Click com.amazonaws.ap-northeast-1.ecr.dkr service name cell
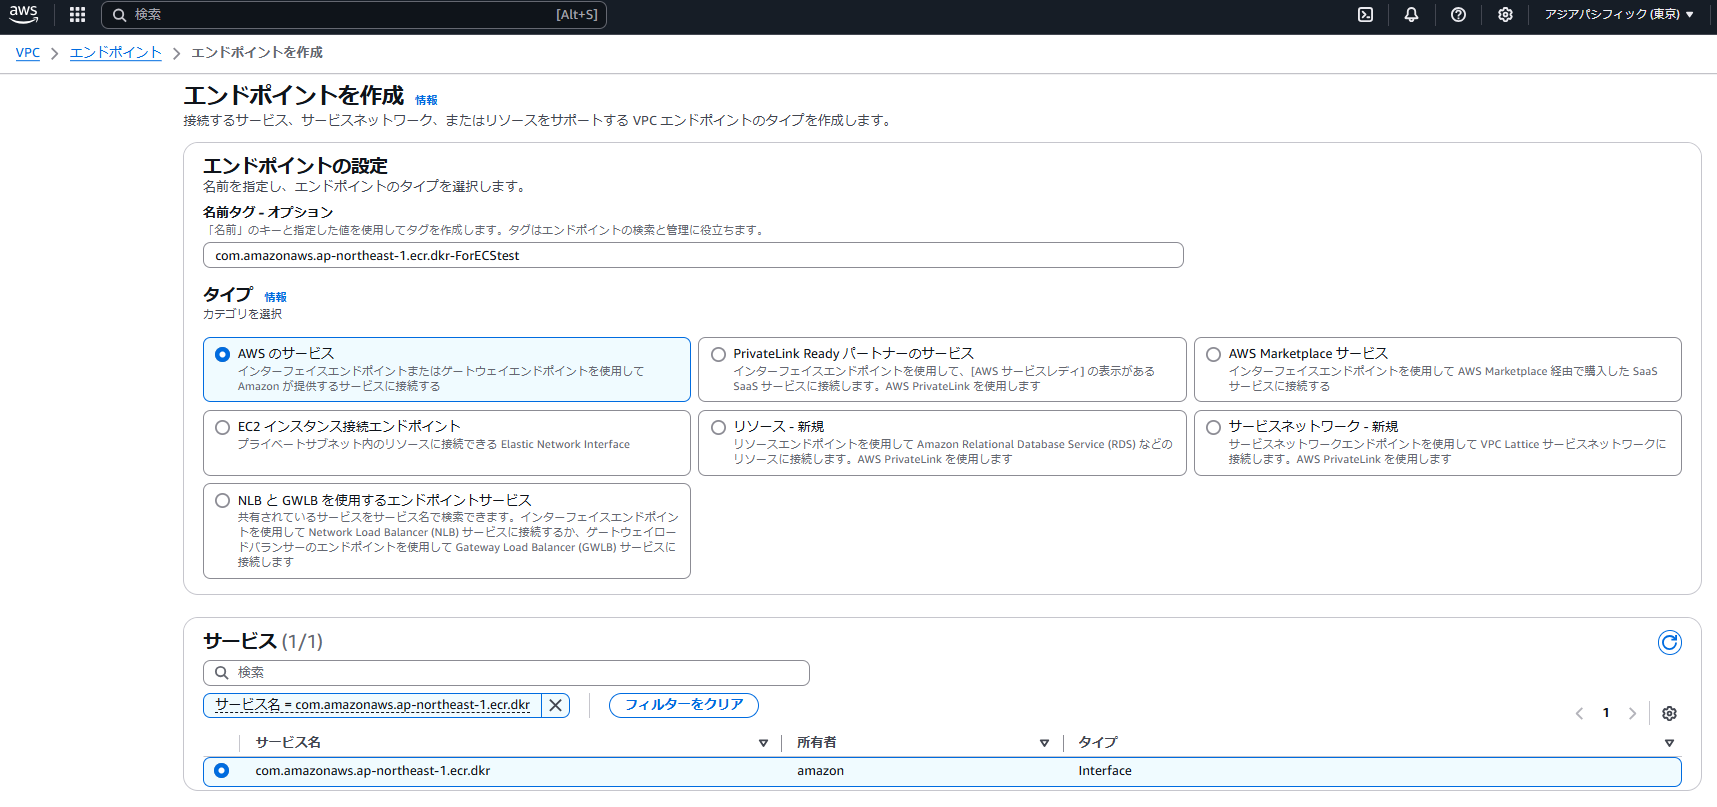Viewport: 1717px width, 807px height. [372, 771]
